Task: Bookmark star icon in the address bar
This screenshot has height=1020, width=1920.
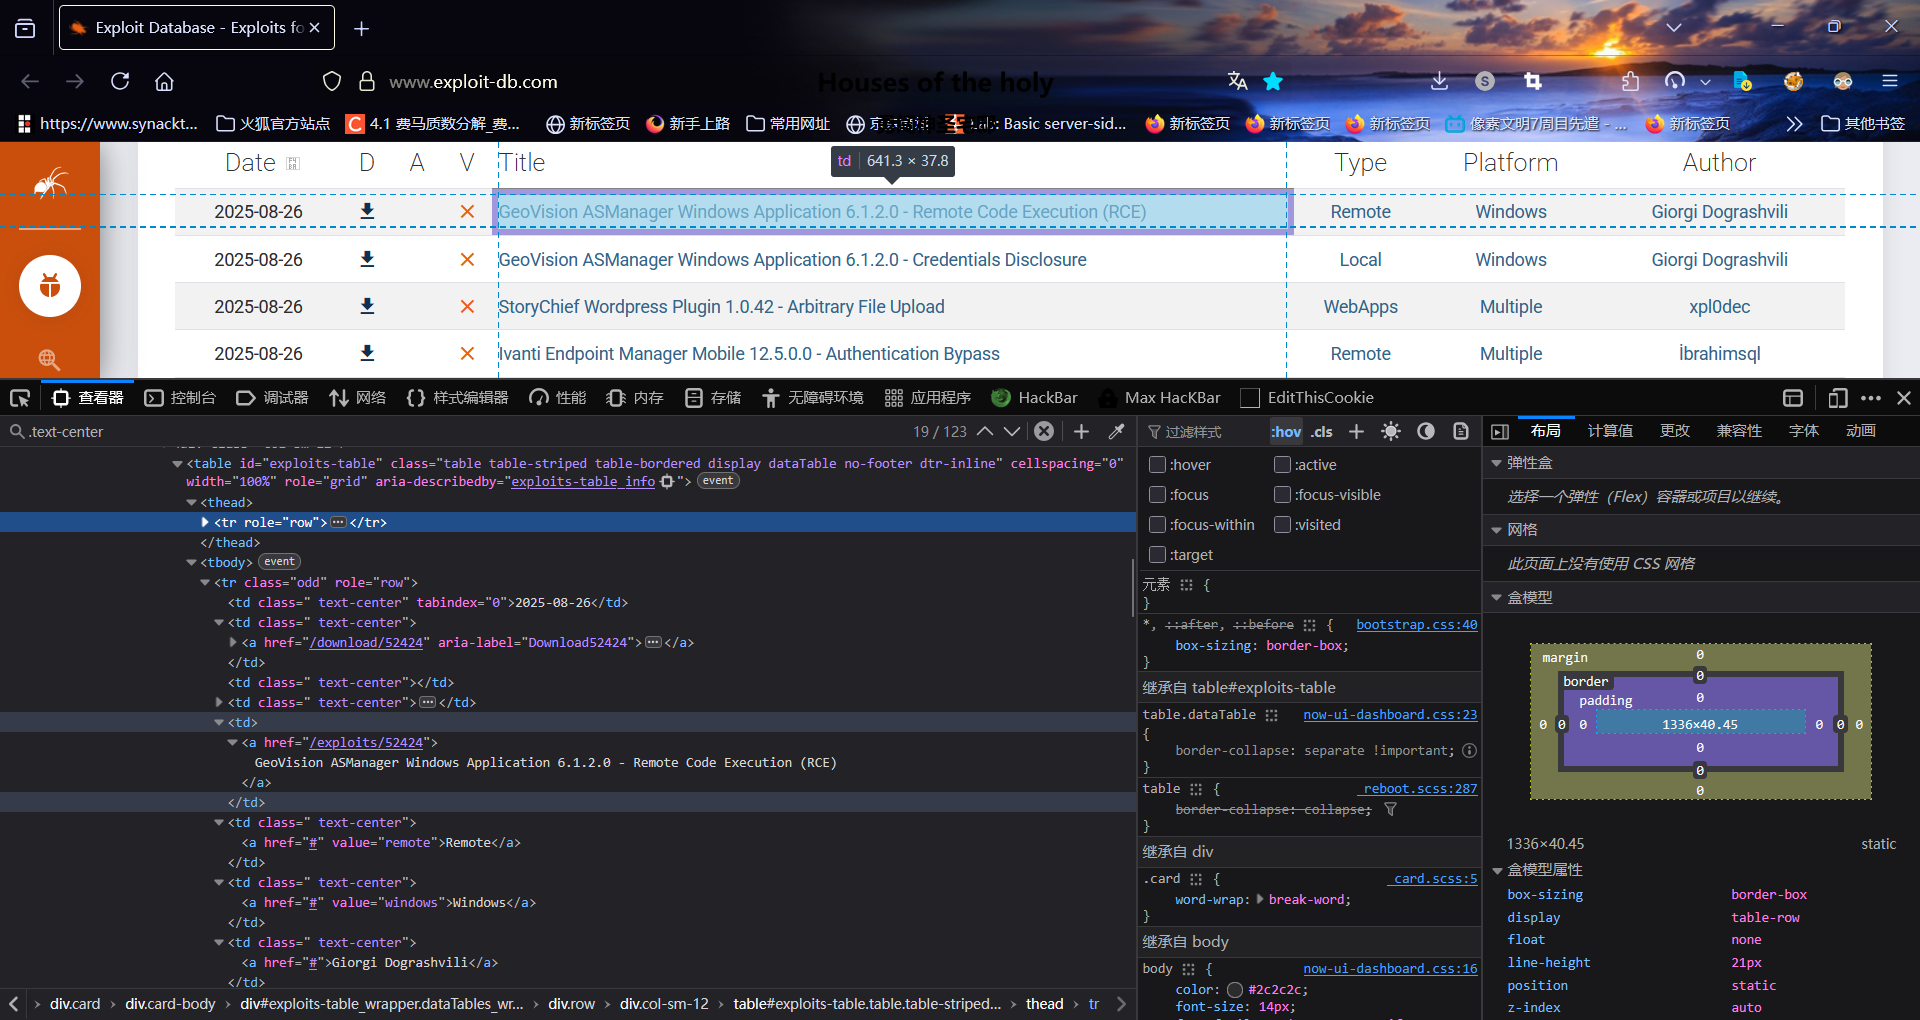Action: [1273, 81]
